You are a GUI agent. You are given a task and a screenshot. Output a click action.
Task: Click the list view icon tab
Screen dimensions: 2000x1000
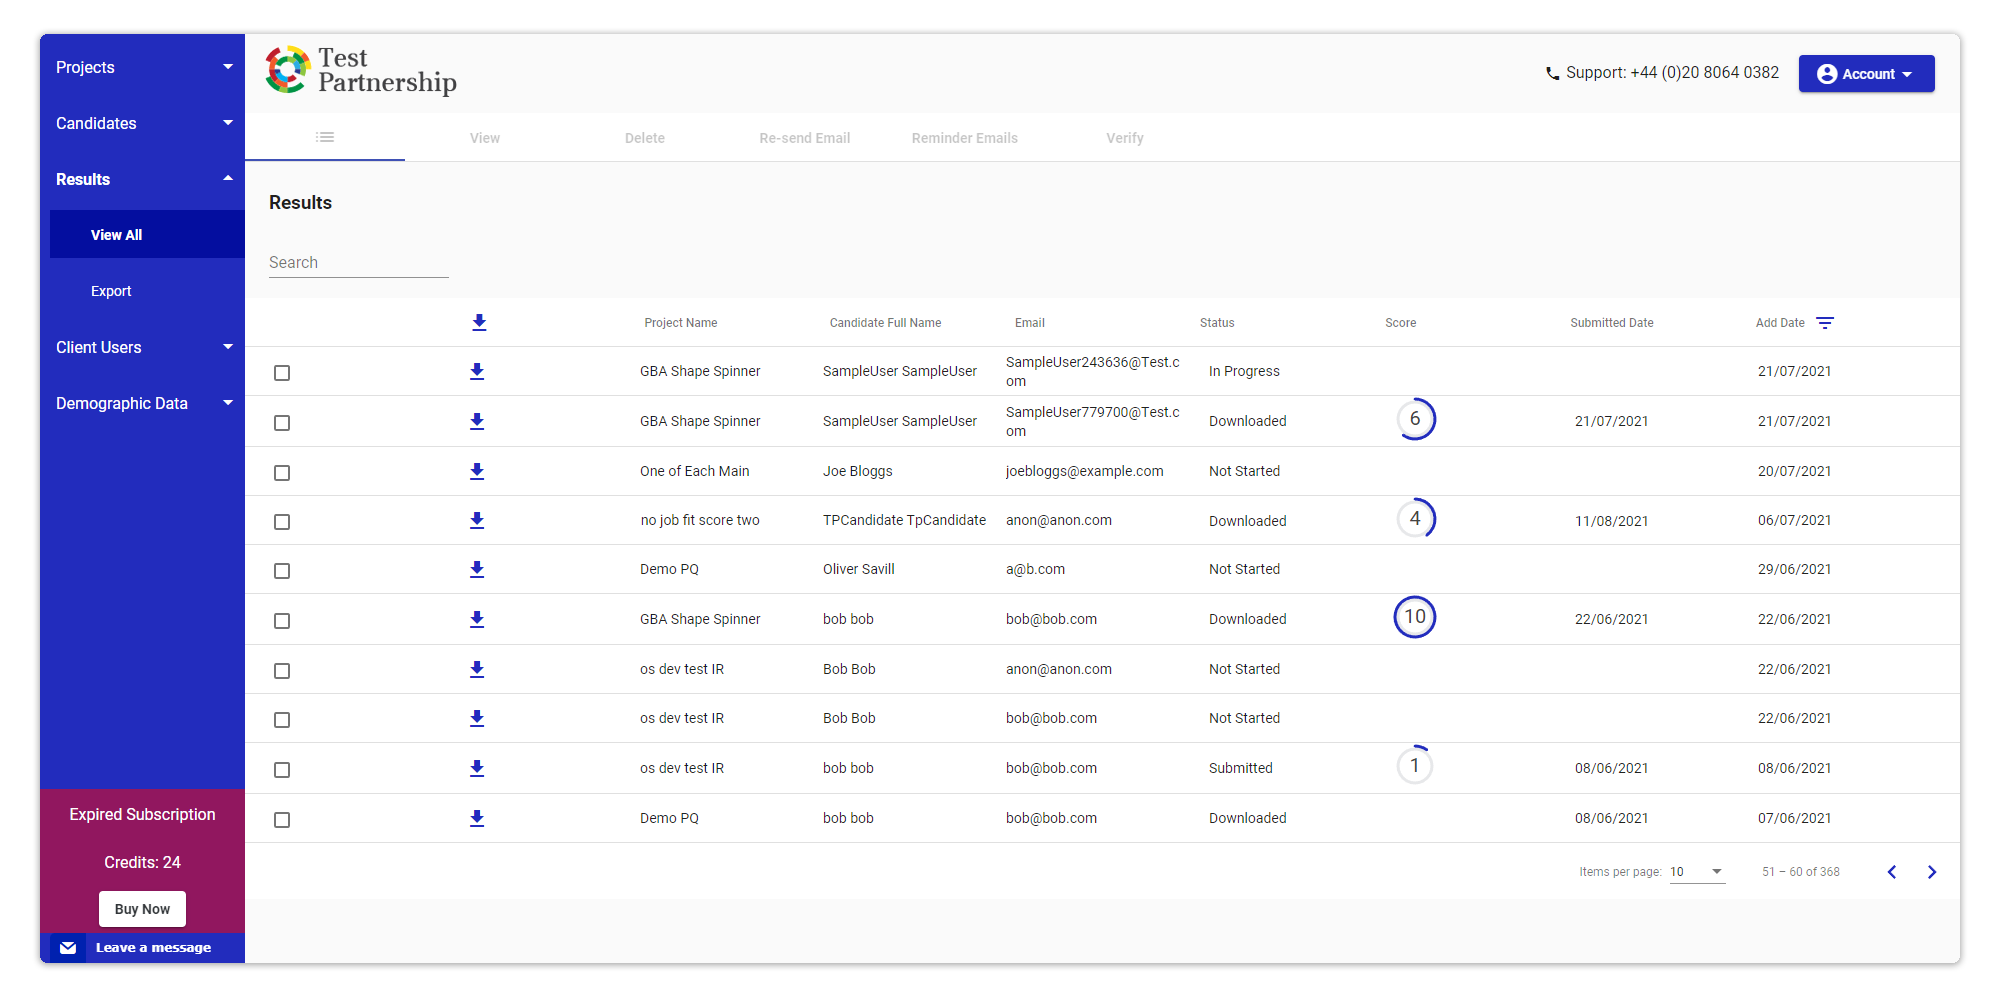click(x=325, y=137)
